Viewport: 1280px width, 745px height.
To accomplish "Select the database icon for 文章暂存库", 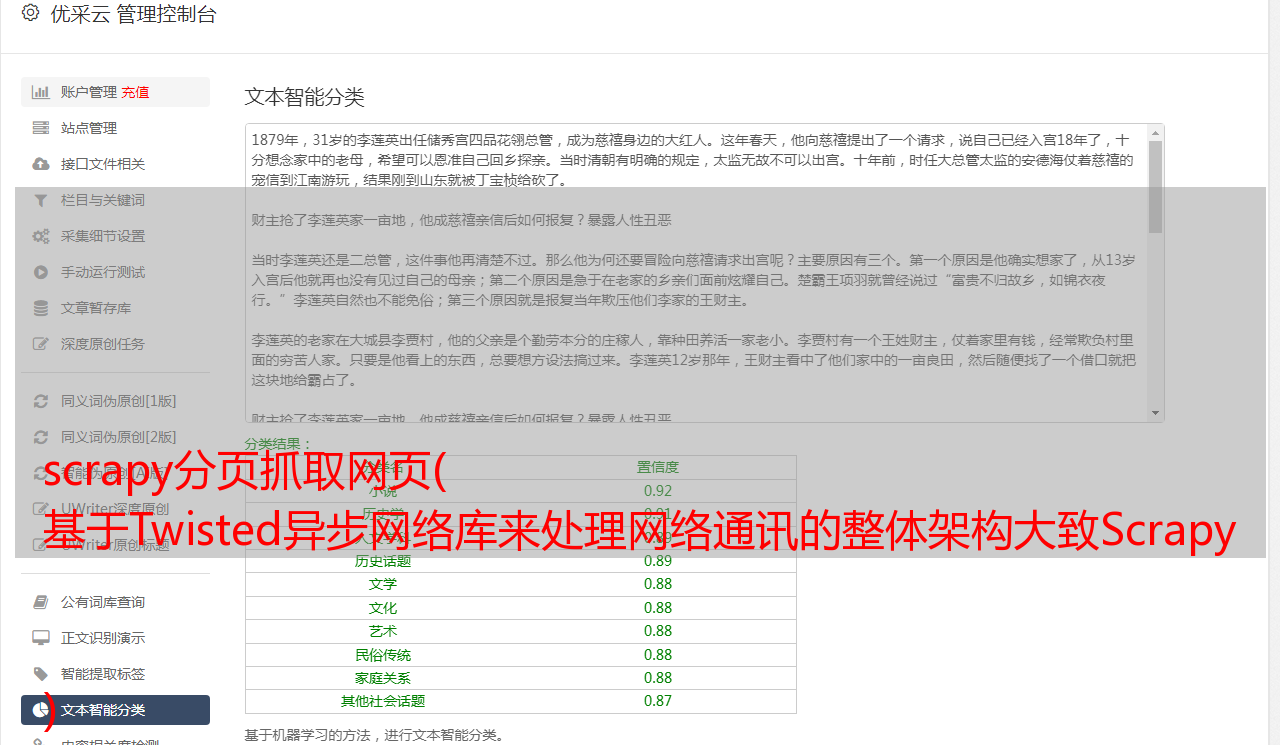I will 41,308.
